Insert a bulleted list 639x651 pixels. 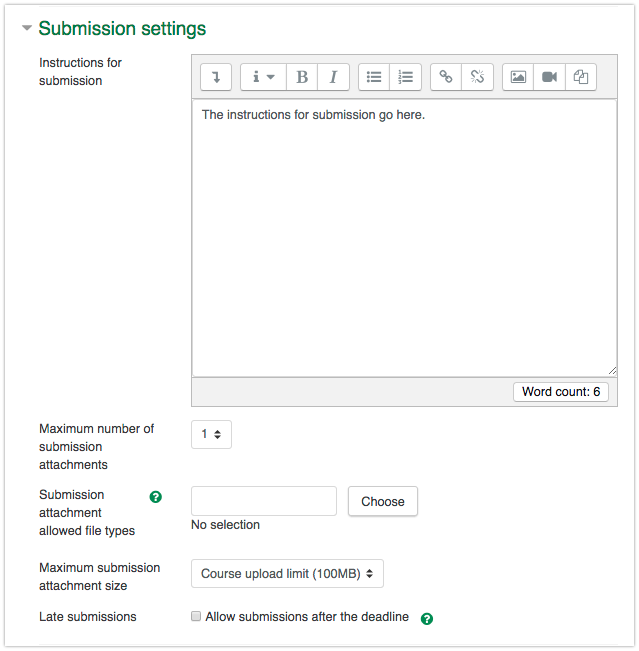(374, 77)
